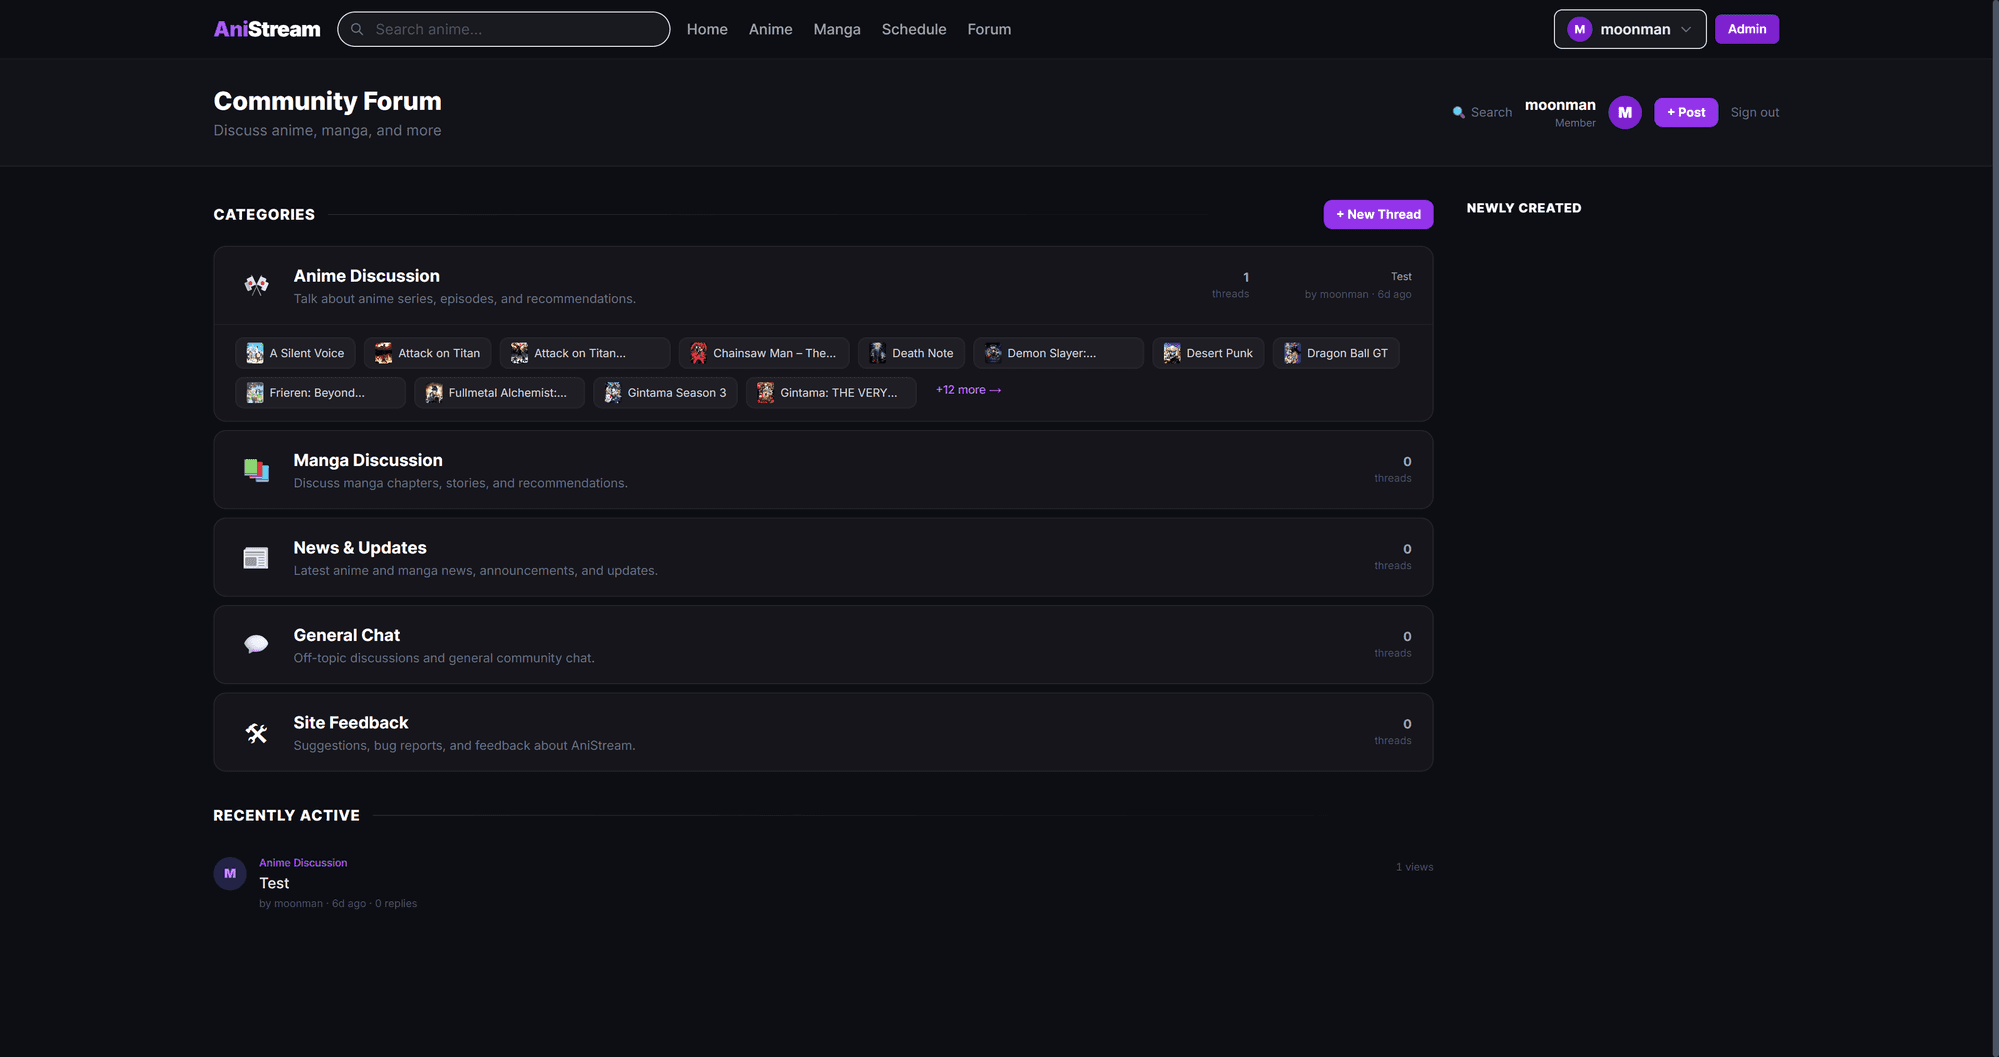Open the Test thread in Recently Active

[274, 883]
